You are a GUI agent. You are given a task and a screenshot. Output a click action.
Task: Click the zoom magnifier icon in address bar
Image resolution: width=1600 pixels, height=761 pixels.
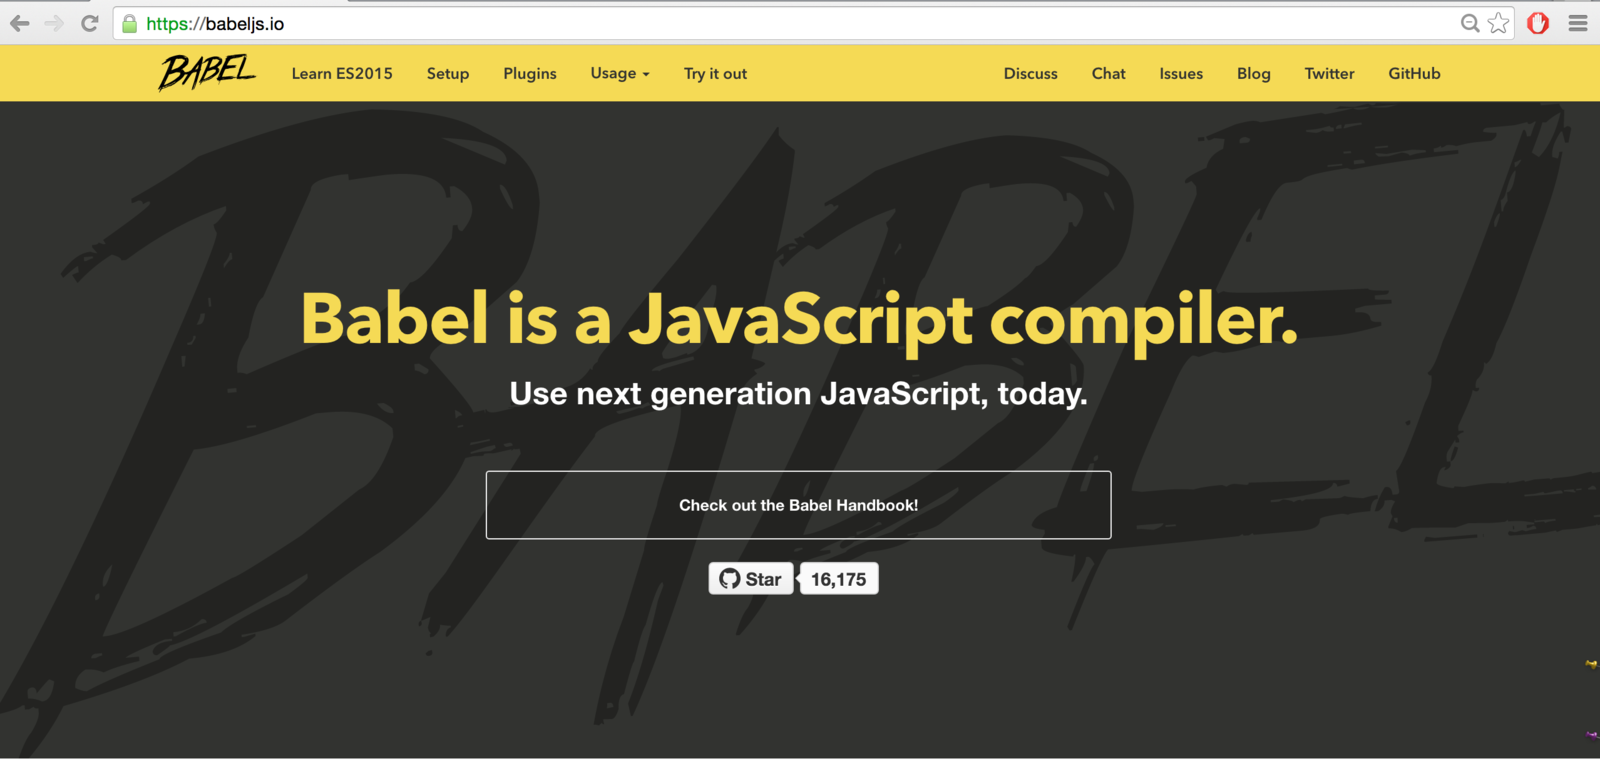coord(1469,23)
